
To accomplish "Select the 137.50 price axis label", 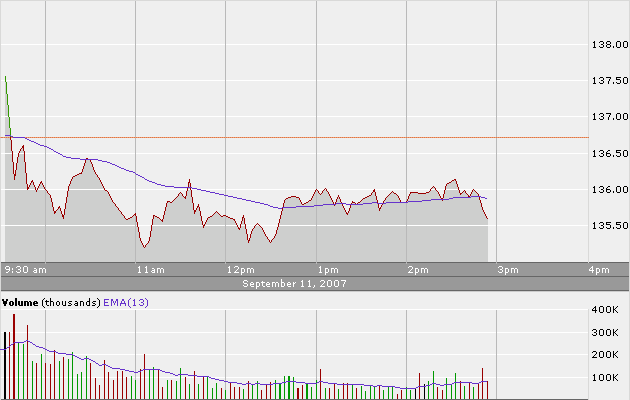I will 608,82.
